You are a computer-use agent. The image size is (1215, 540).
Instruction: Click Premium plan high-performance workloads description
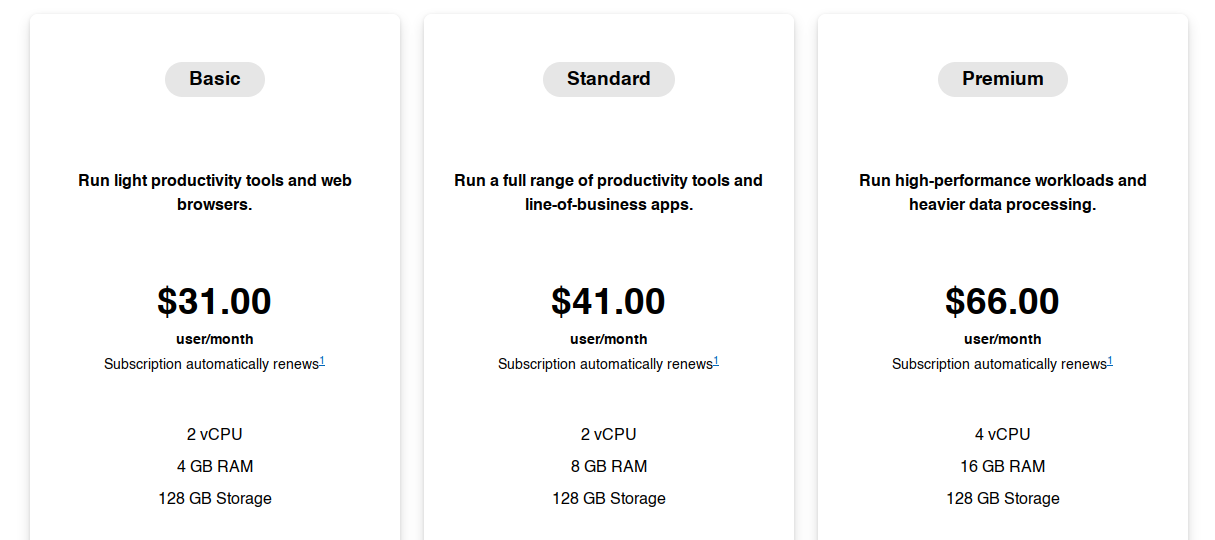pos(1003,193)
